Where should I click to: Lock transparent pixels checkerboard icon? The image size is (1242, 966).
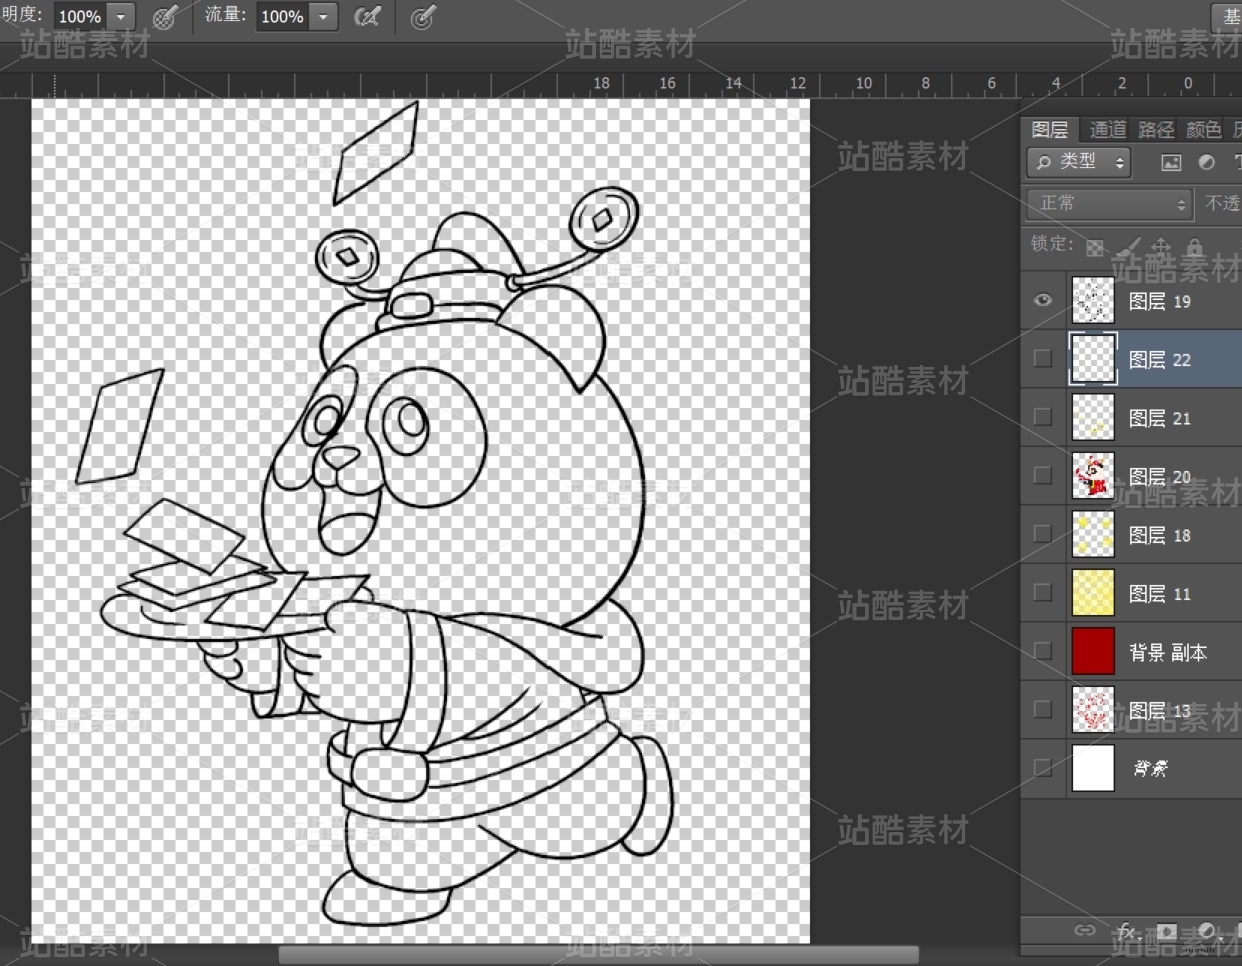click(x=1095, y=246)
